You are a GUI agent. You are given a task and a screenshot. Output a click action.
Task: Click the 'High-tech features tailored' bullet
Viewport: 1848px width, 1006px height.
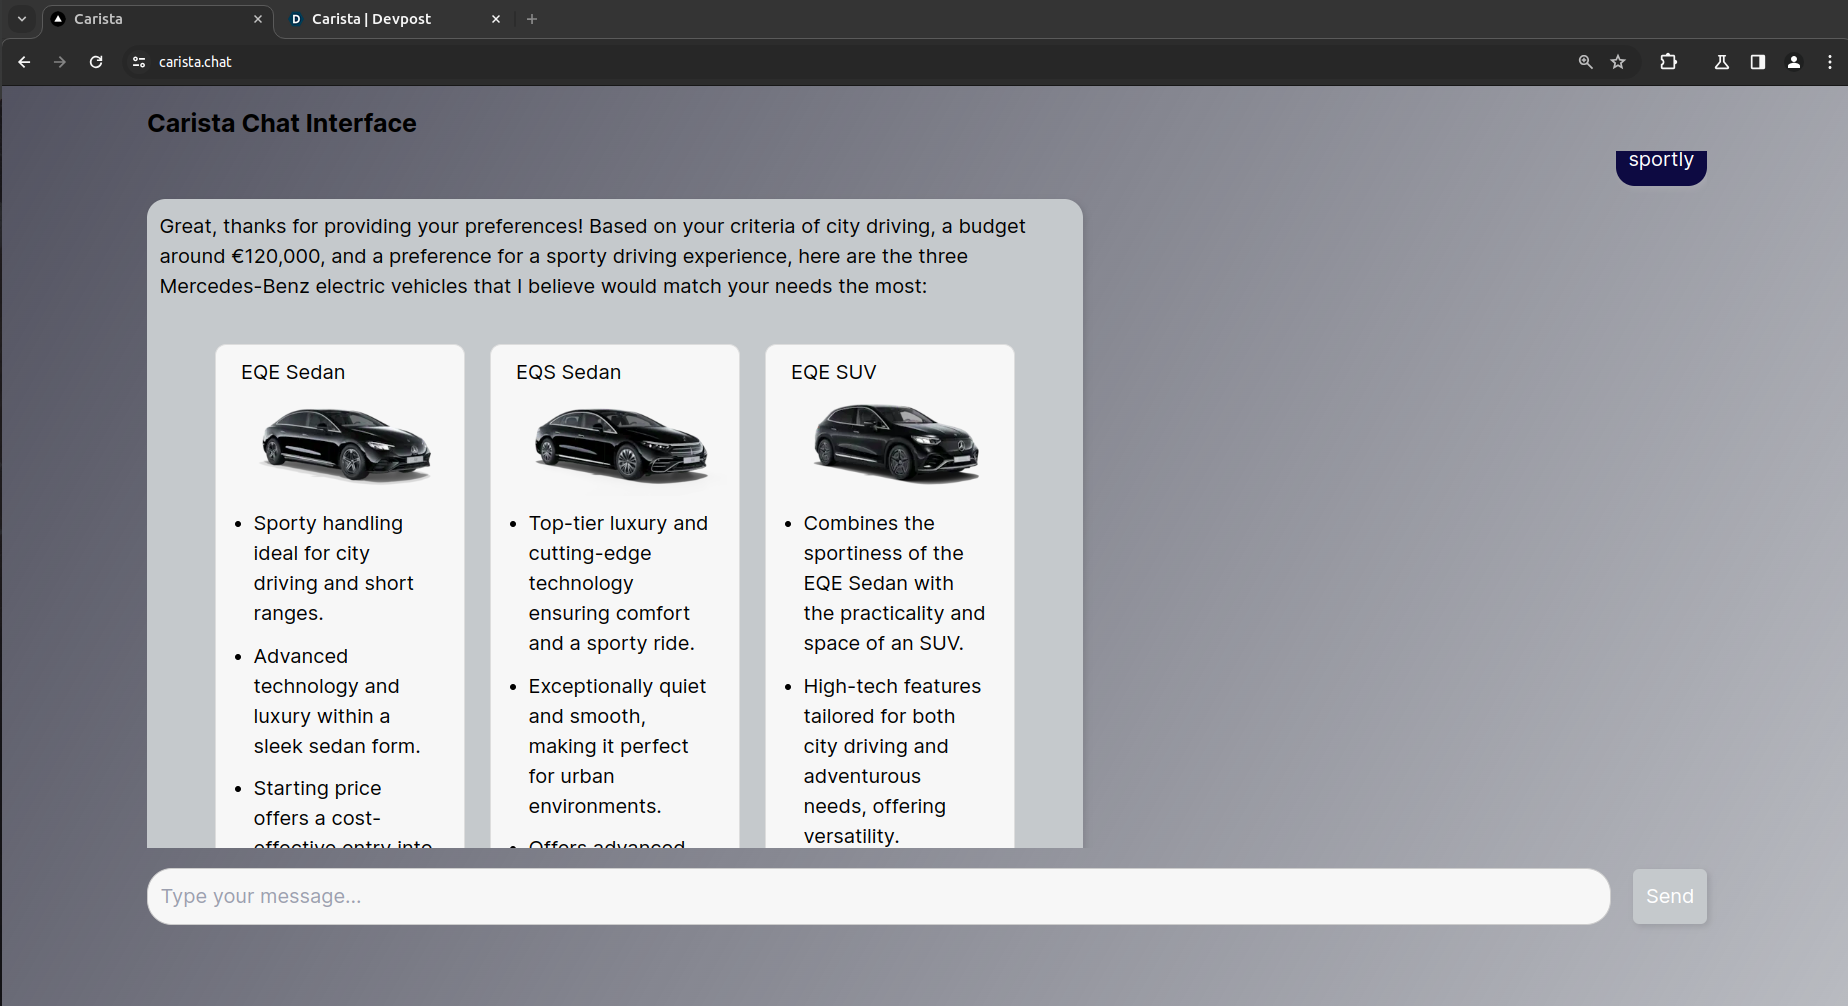tap(892, 761)
